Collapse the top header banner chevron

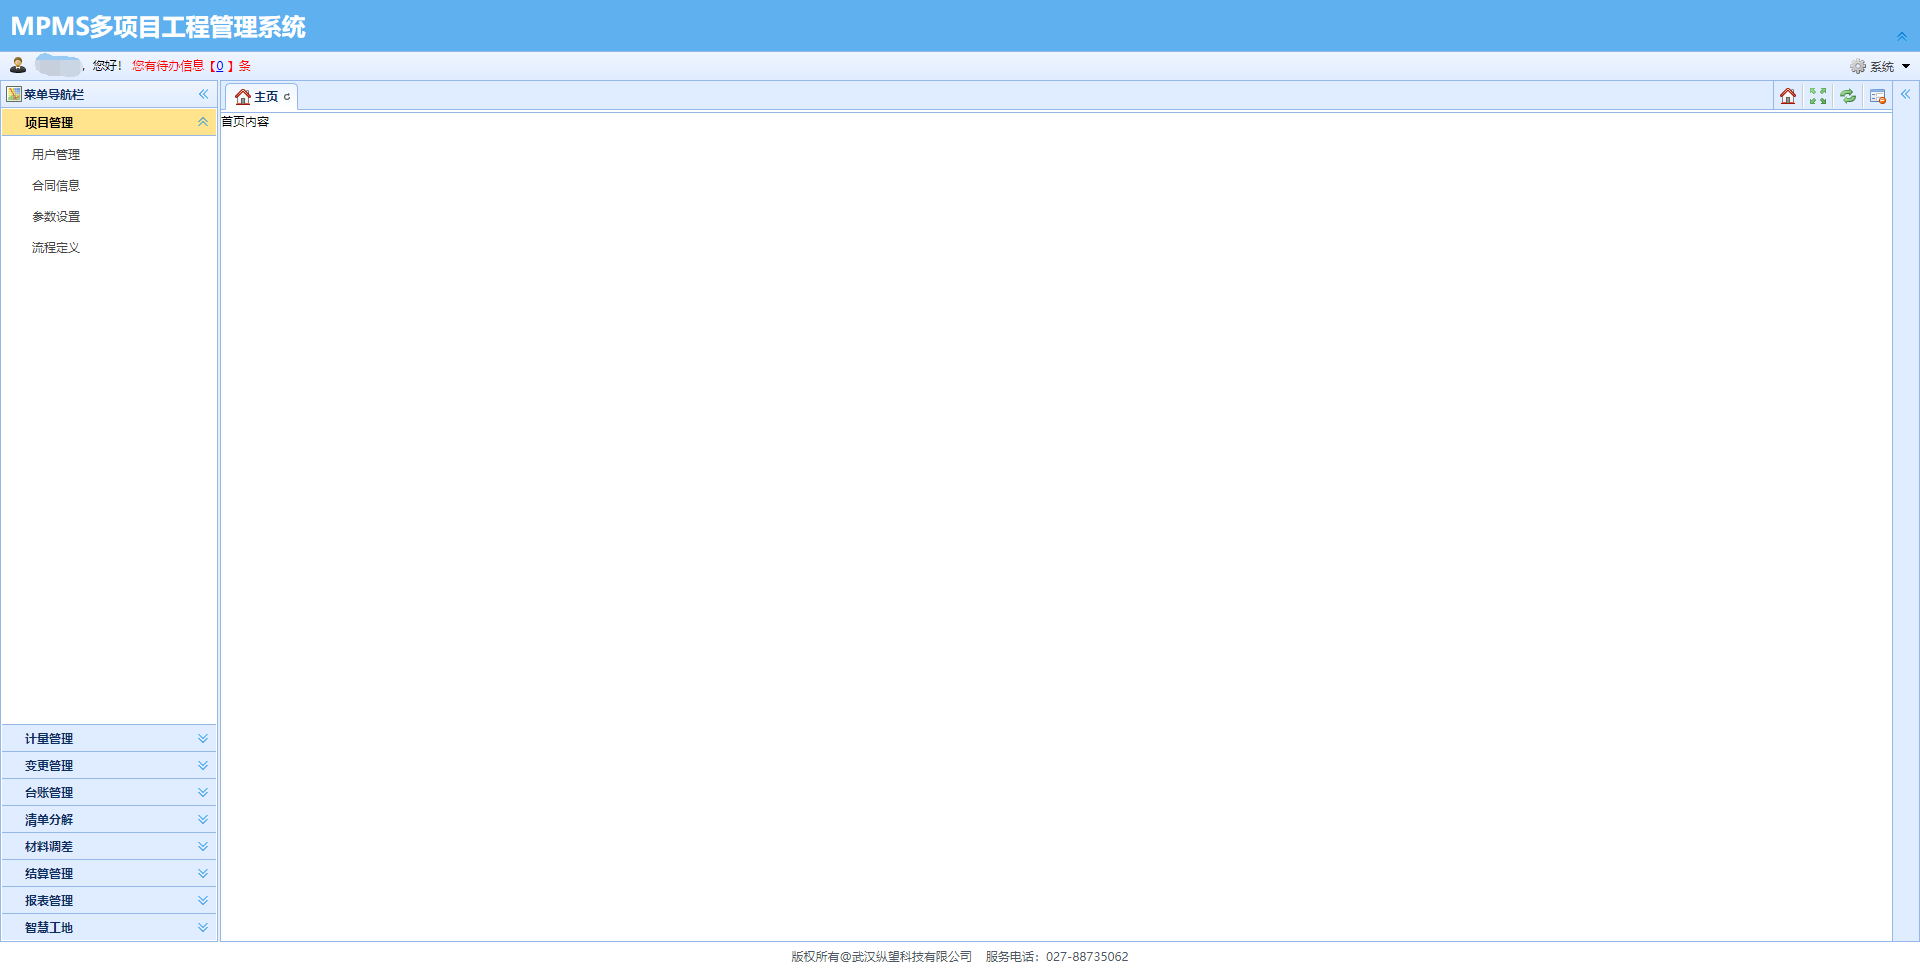[1902, 36]
